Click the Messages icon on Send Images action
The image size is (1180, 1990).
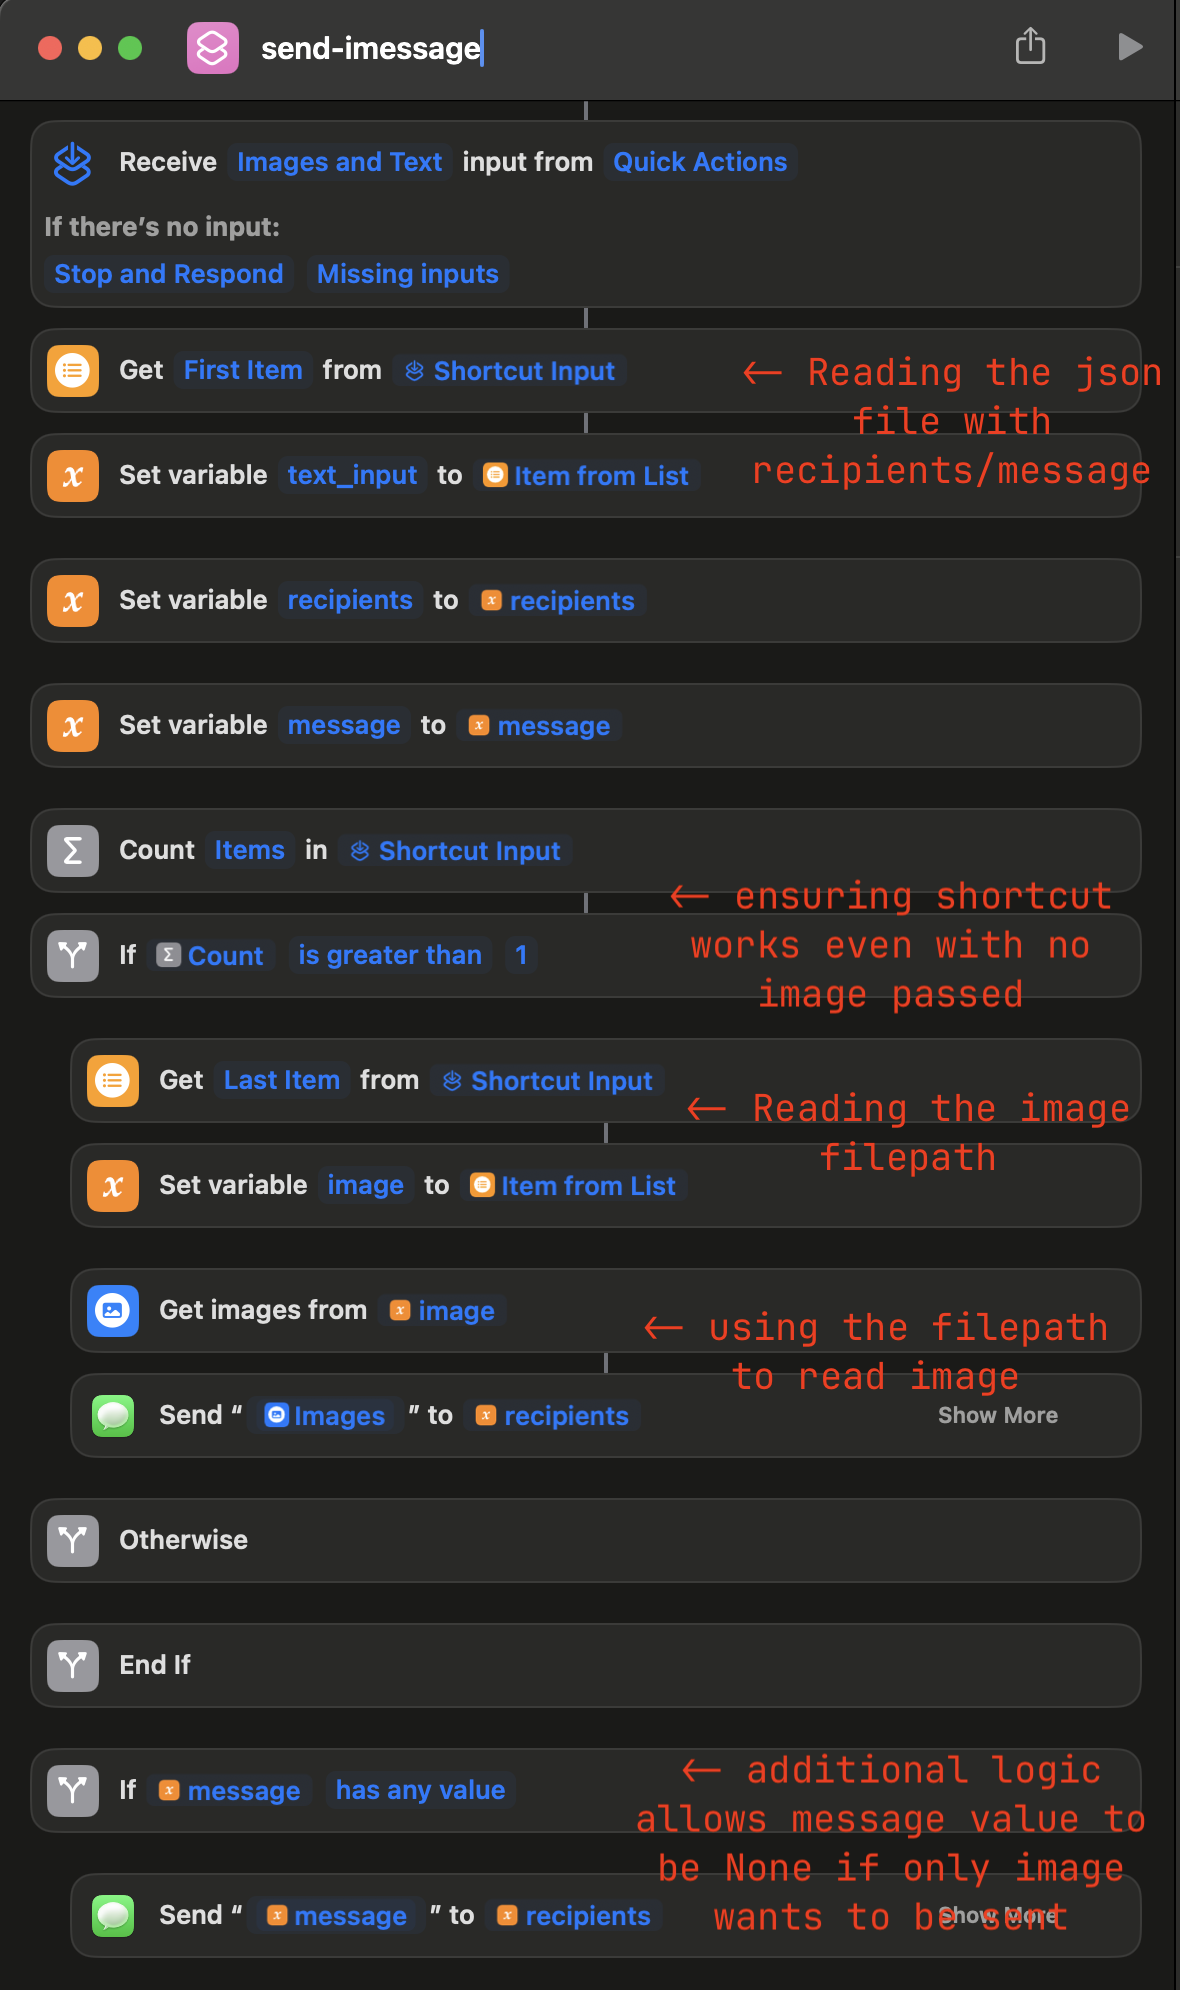[113, 1416]
